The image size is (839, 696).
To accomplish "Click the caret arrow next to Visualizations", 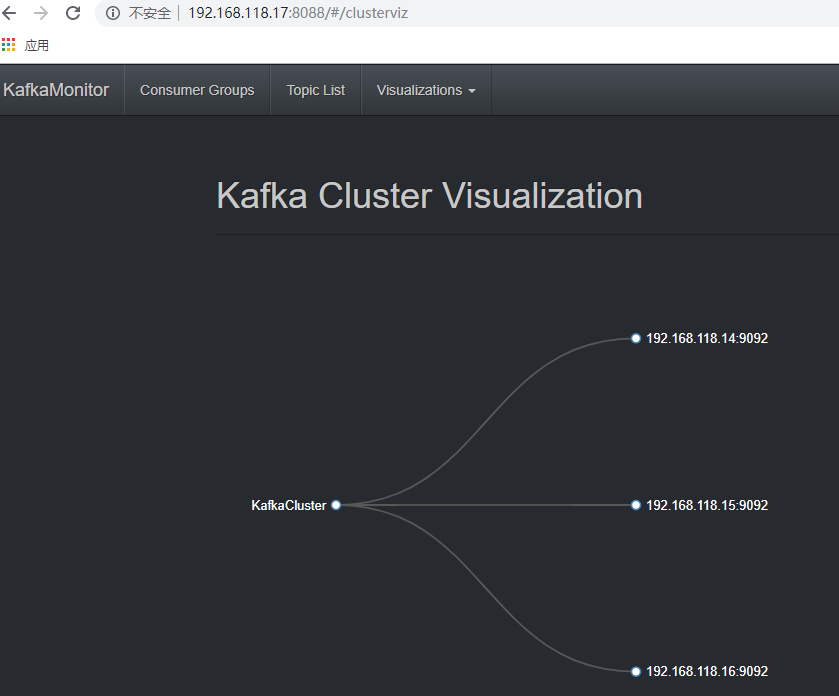I will point(472,91).
